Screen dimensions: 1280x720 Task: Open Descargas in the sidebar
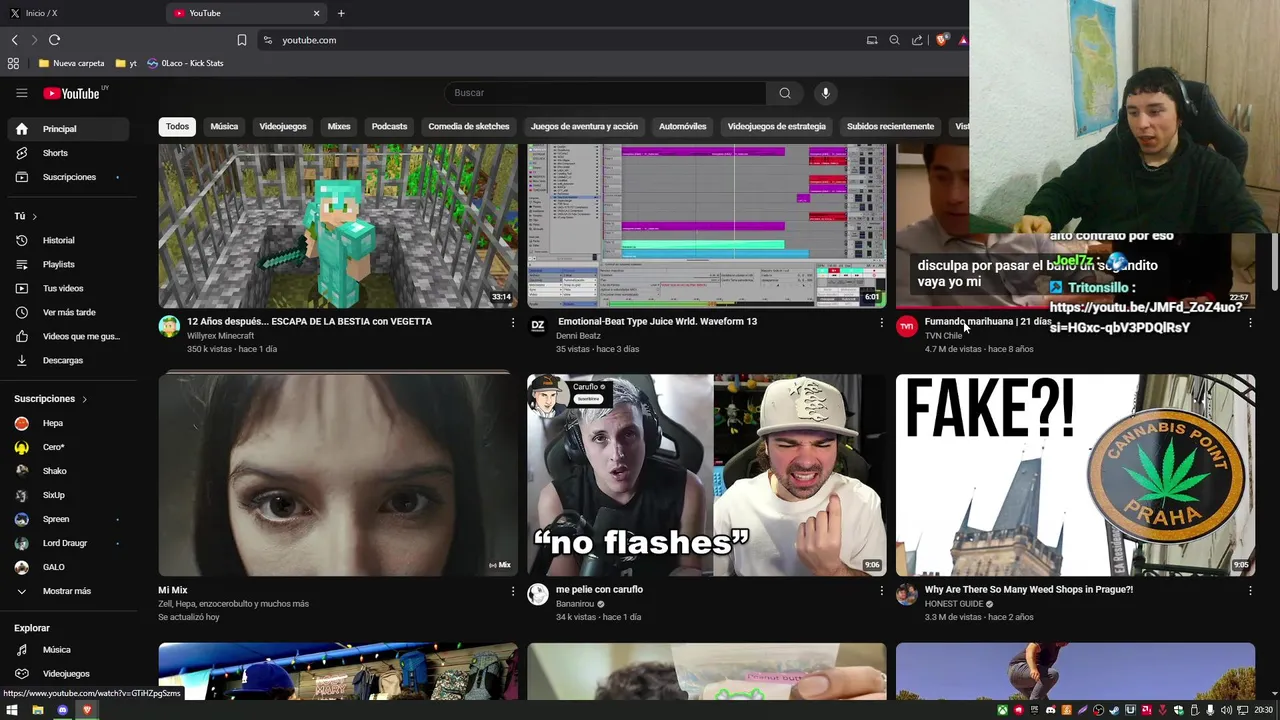point(69,360)
